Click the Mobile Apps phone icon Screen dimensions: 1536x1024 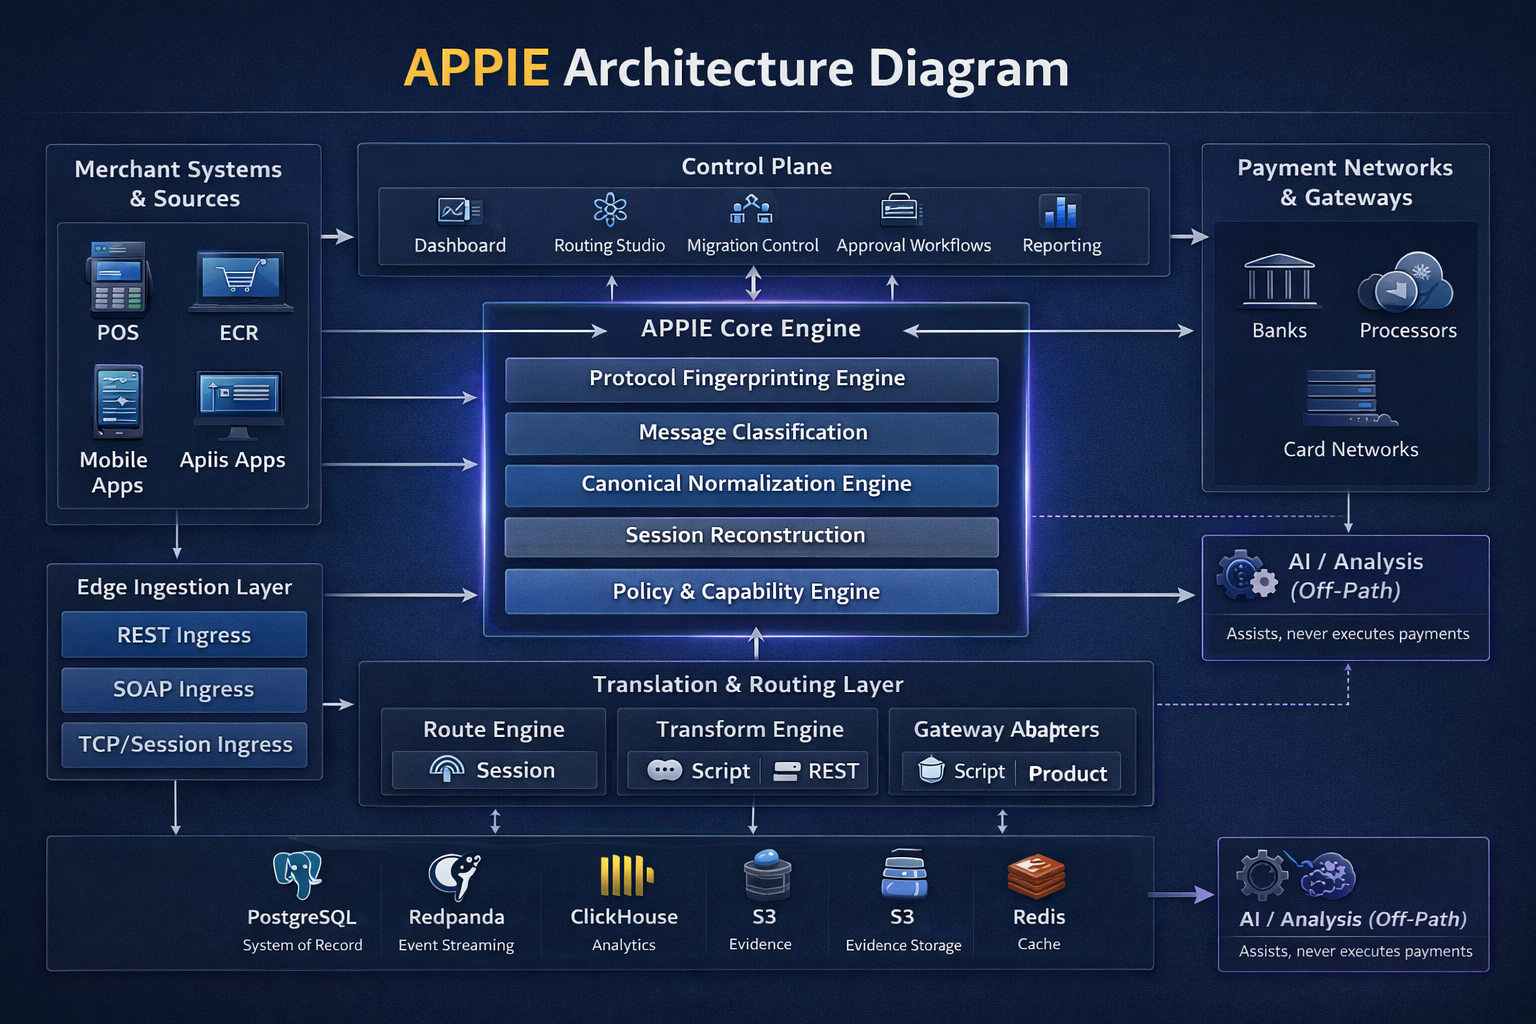coord(119,402)
